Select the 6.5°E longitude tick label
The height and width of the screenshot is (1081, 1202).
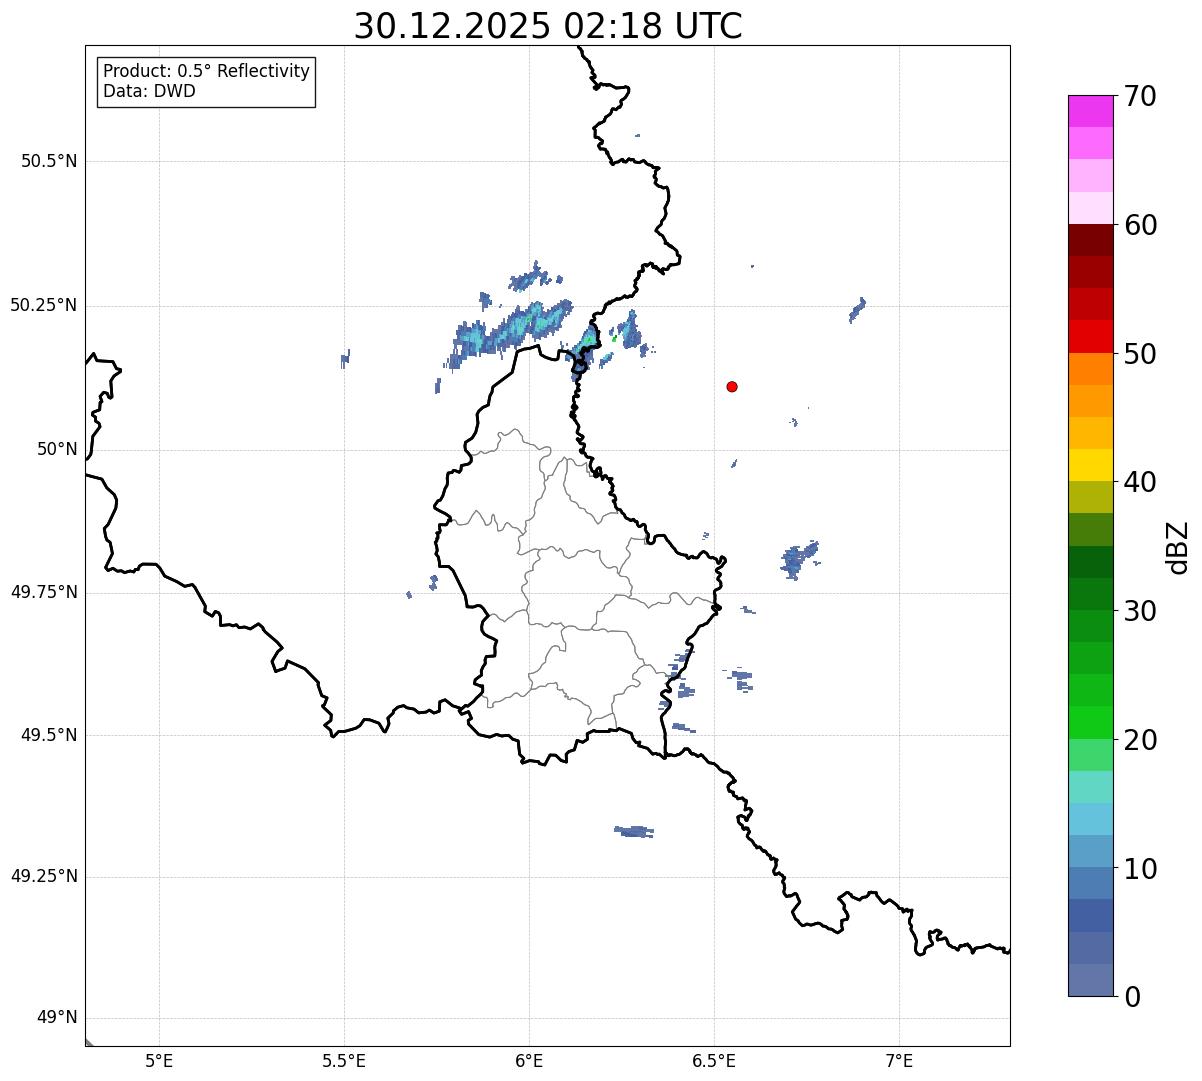tap(714, 1060)
